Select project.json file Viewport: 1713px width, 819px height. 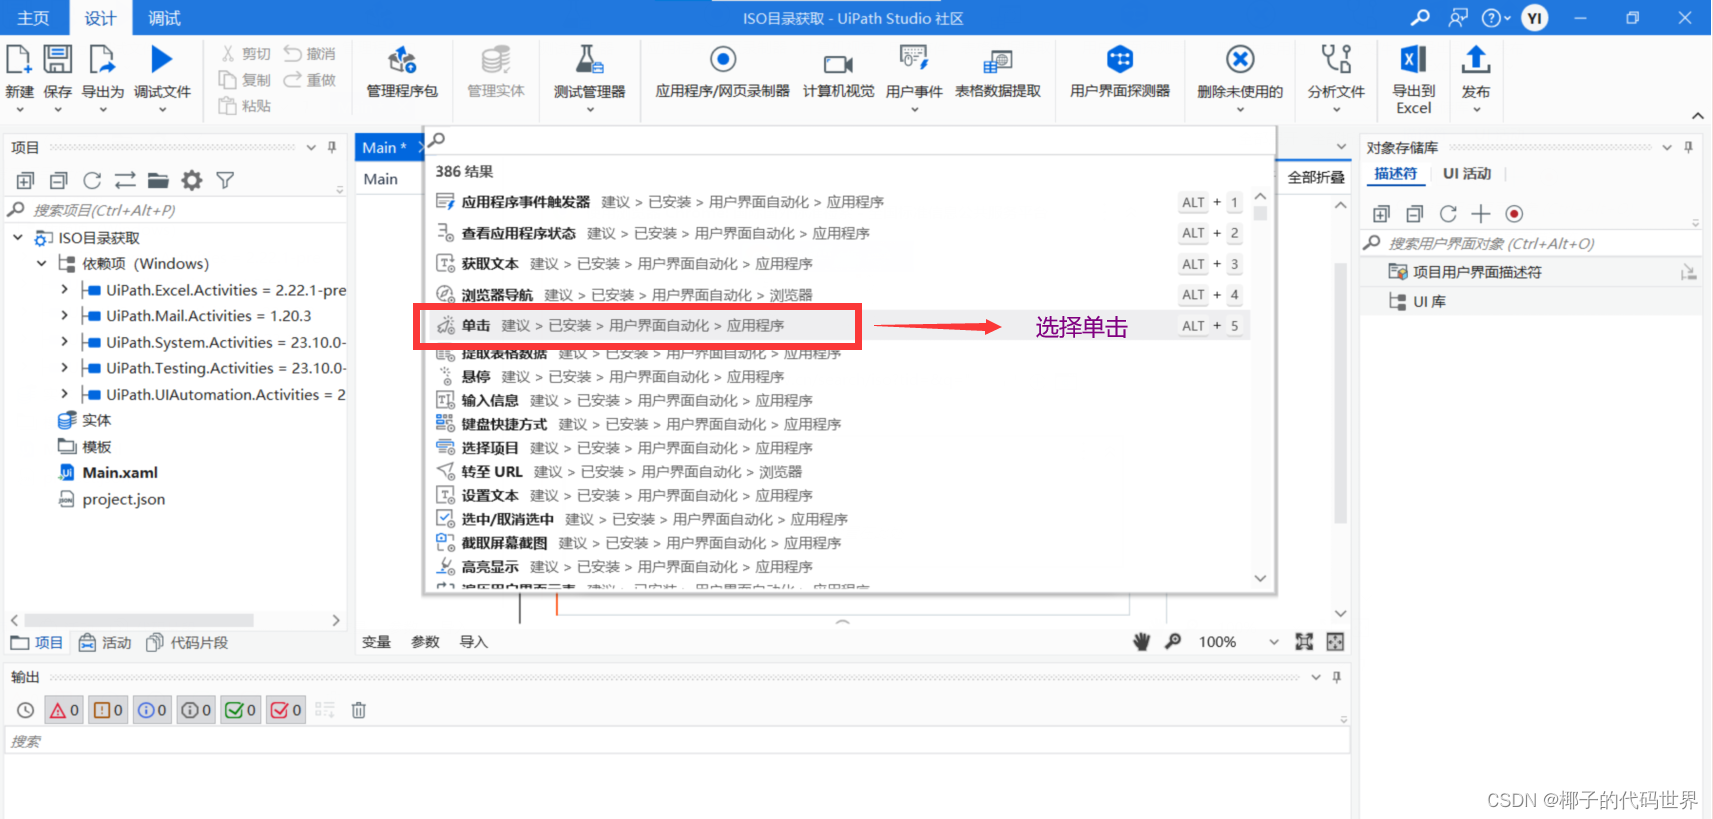click(123, 499)
